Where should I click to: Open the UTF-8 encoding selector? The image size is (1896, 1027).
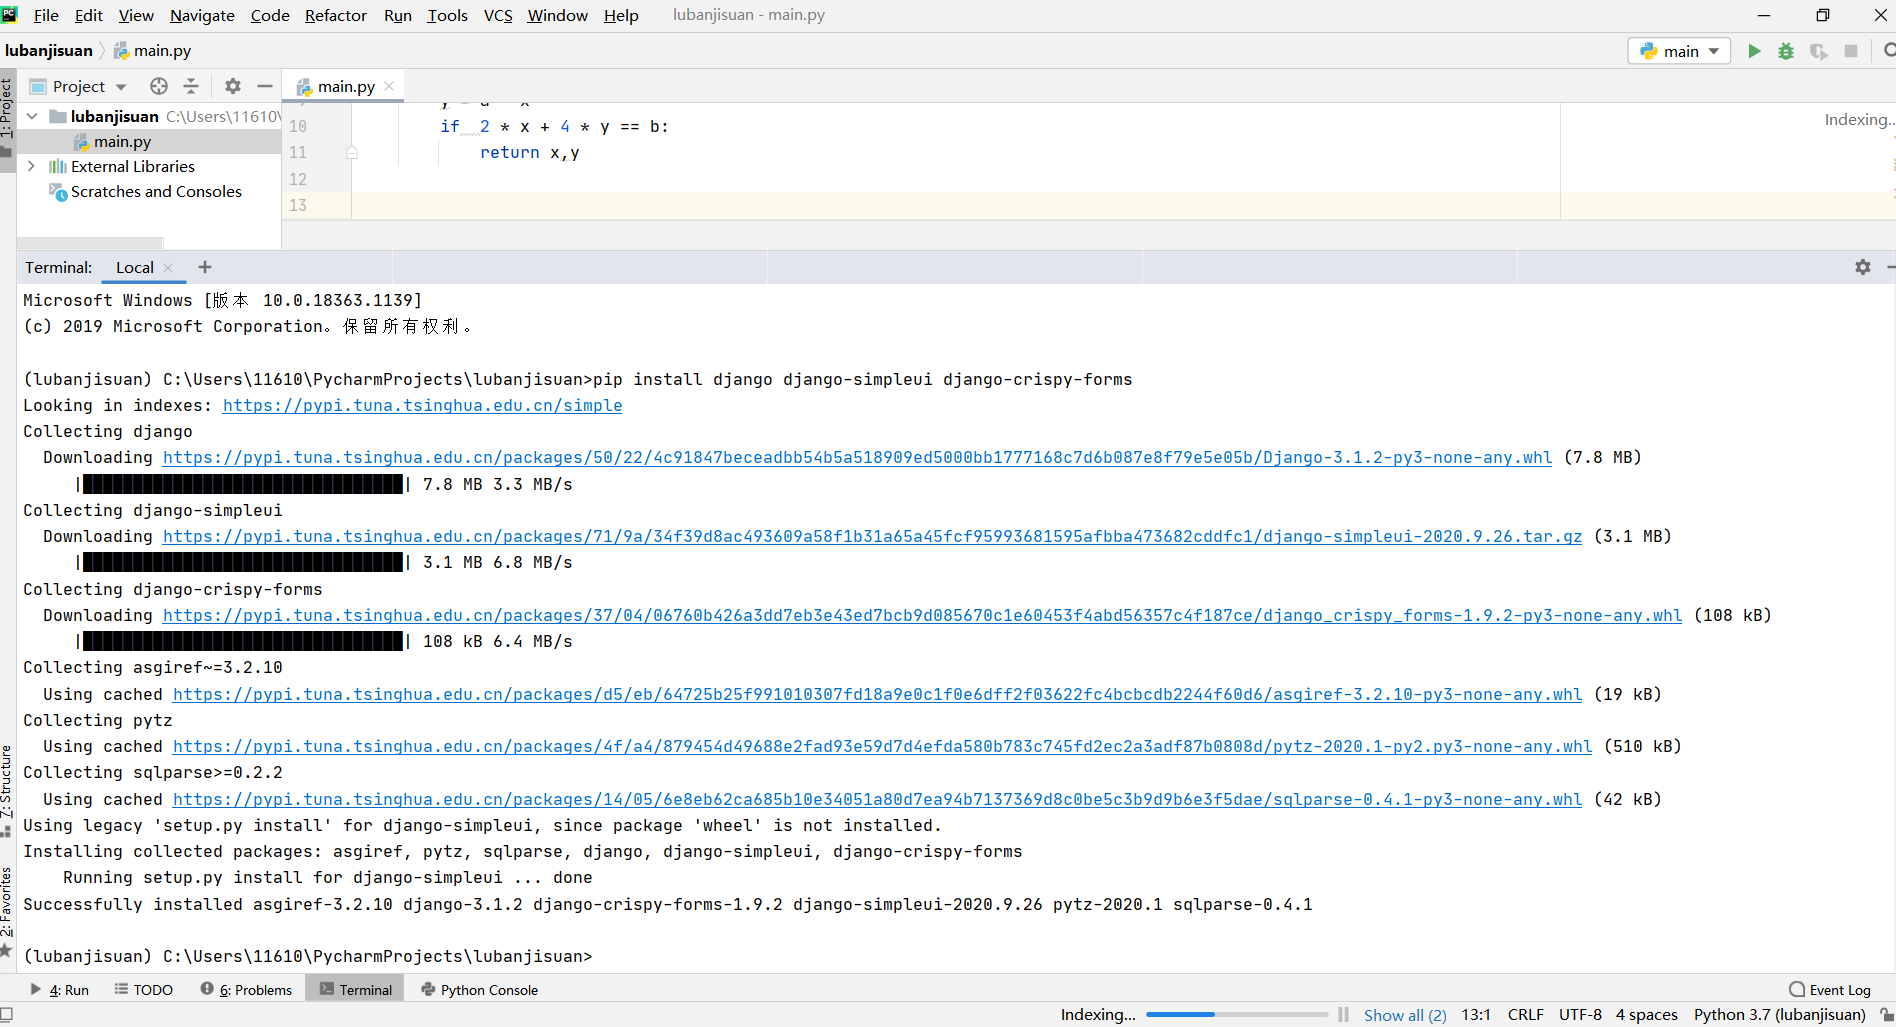click(1580, 1014)
